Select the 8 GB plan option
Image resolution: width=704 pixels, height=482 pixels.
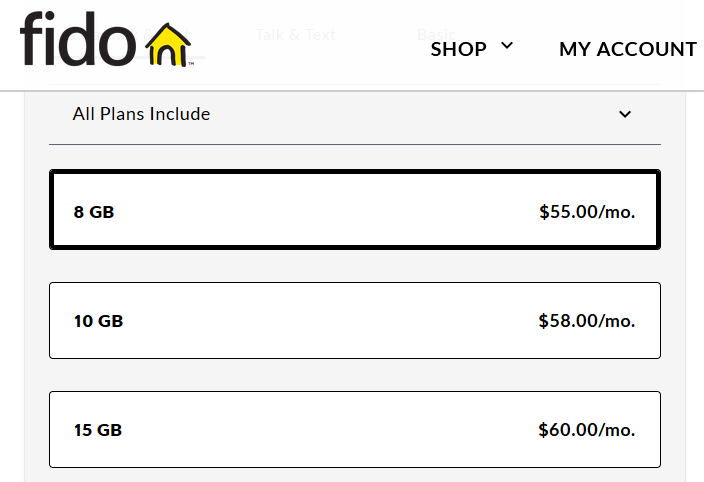coord(94,212)
